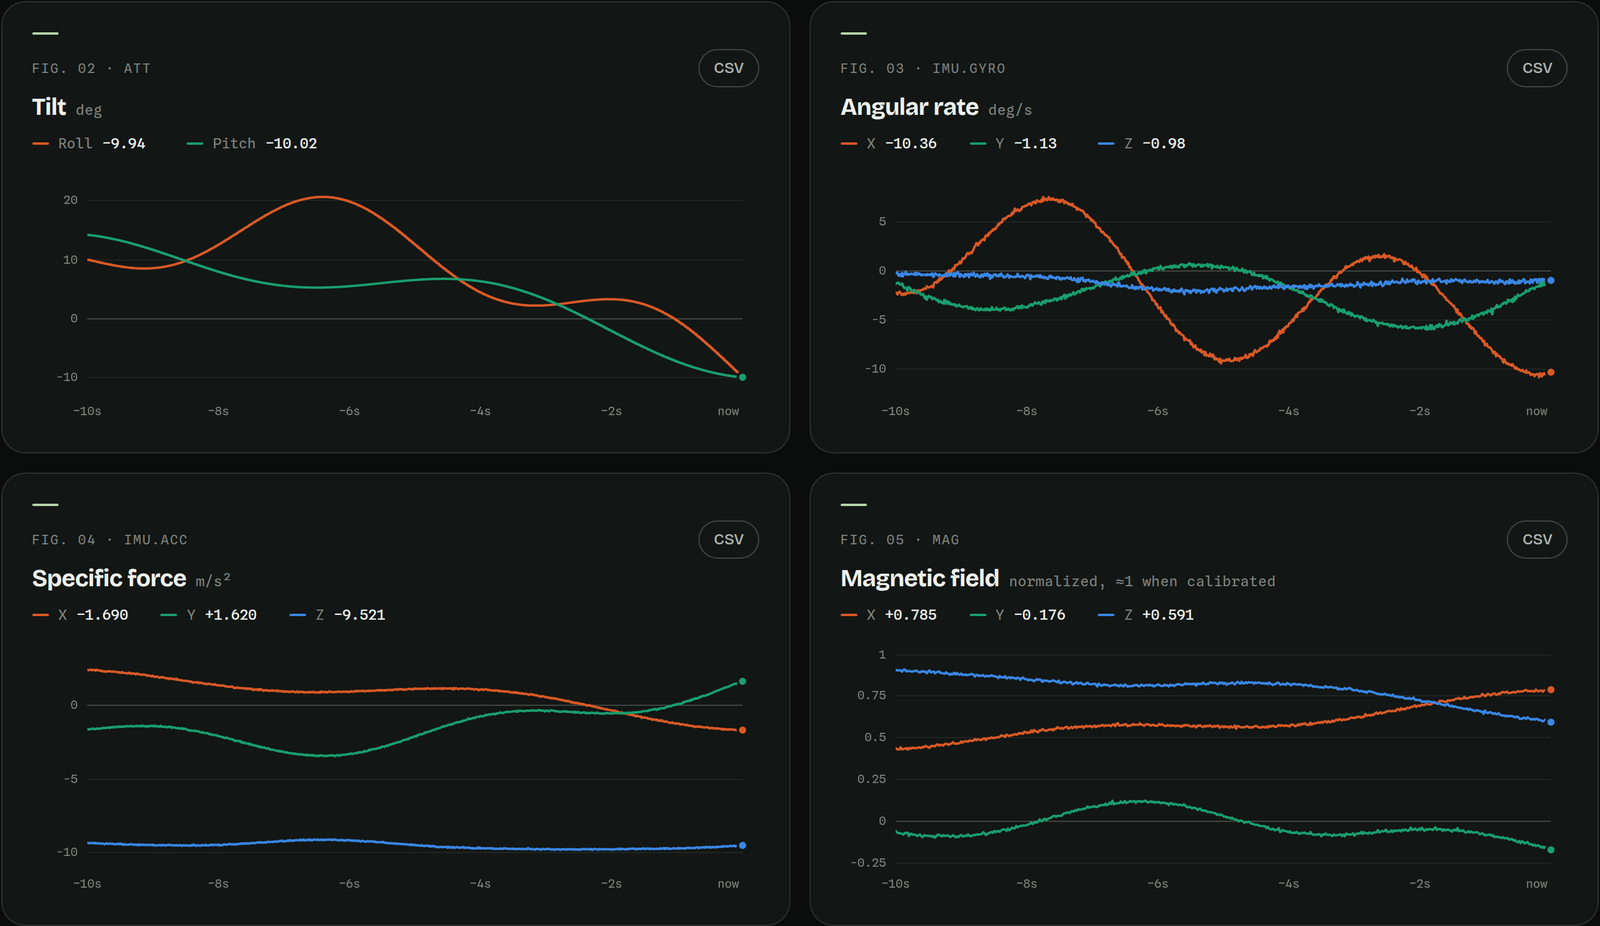The width and height of the screenshot is (1600, 926).
Task: Select the Specific force chart title
Action: [x=109, y=578]
